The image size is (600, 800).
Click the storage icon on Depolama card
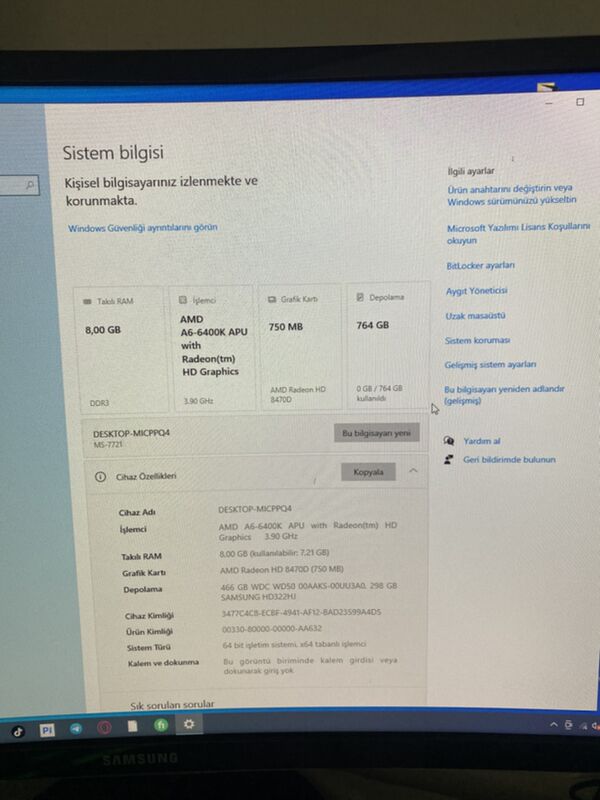coord(360,297)
